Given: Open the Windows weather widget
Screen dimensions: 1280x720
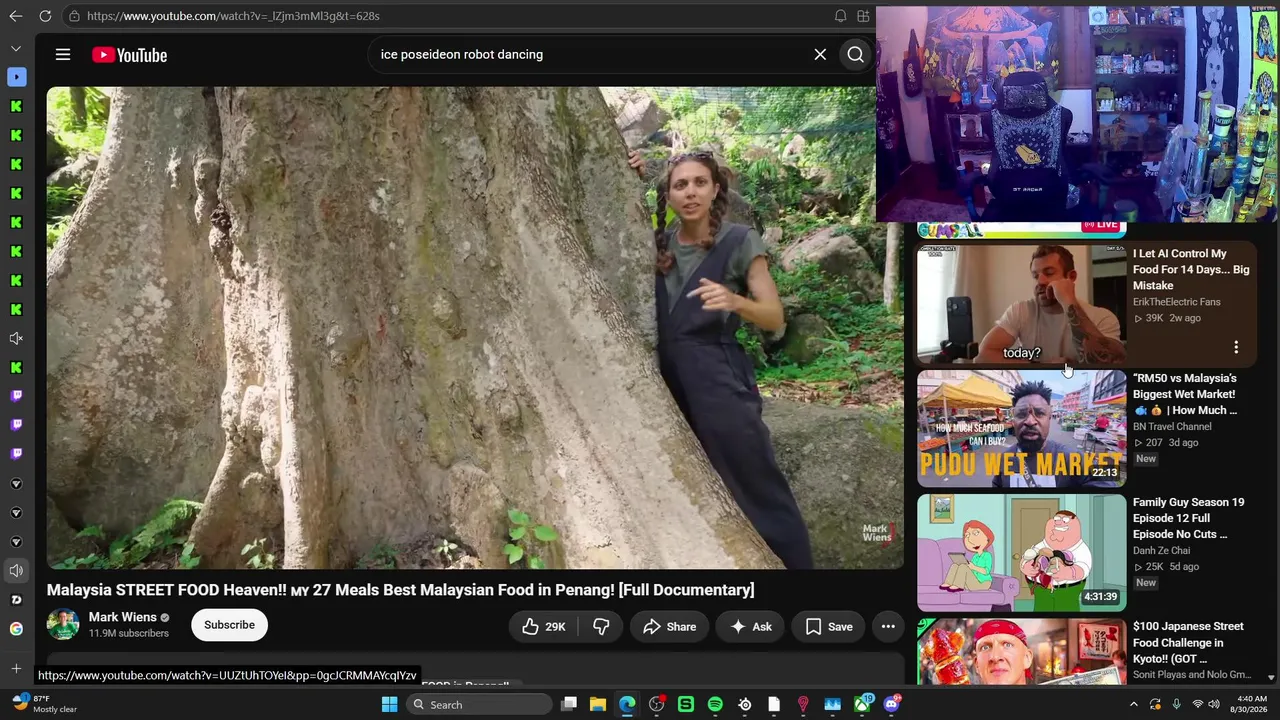Looking at the screenshot, I should [44, 704].
